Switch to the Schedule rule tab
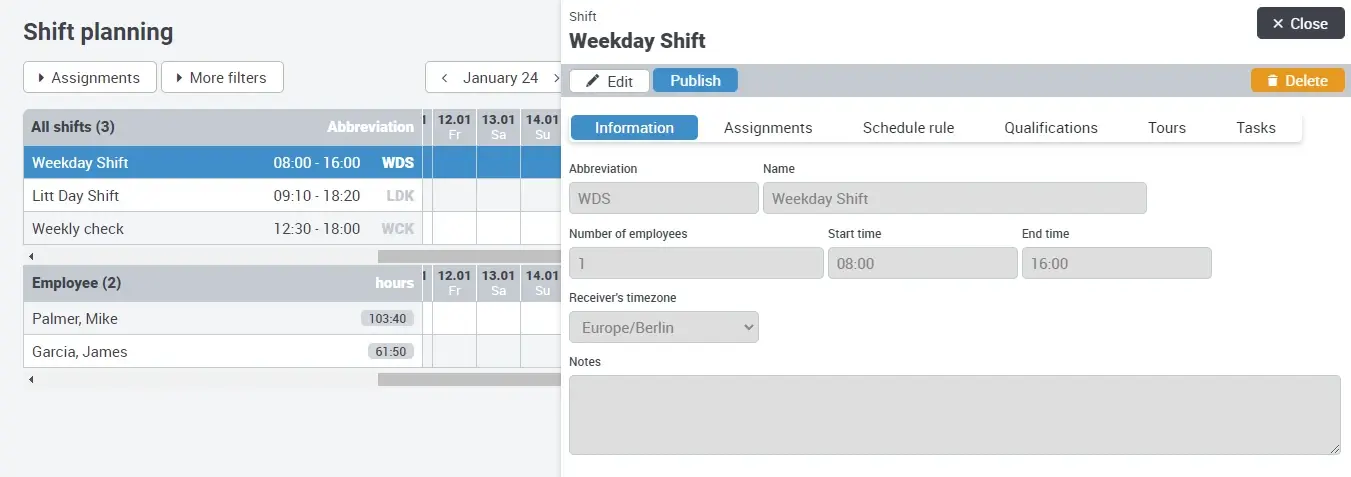Image resolution: width=1351 pixels, height=477 pixels. click(908, 128)
